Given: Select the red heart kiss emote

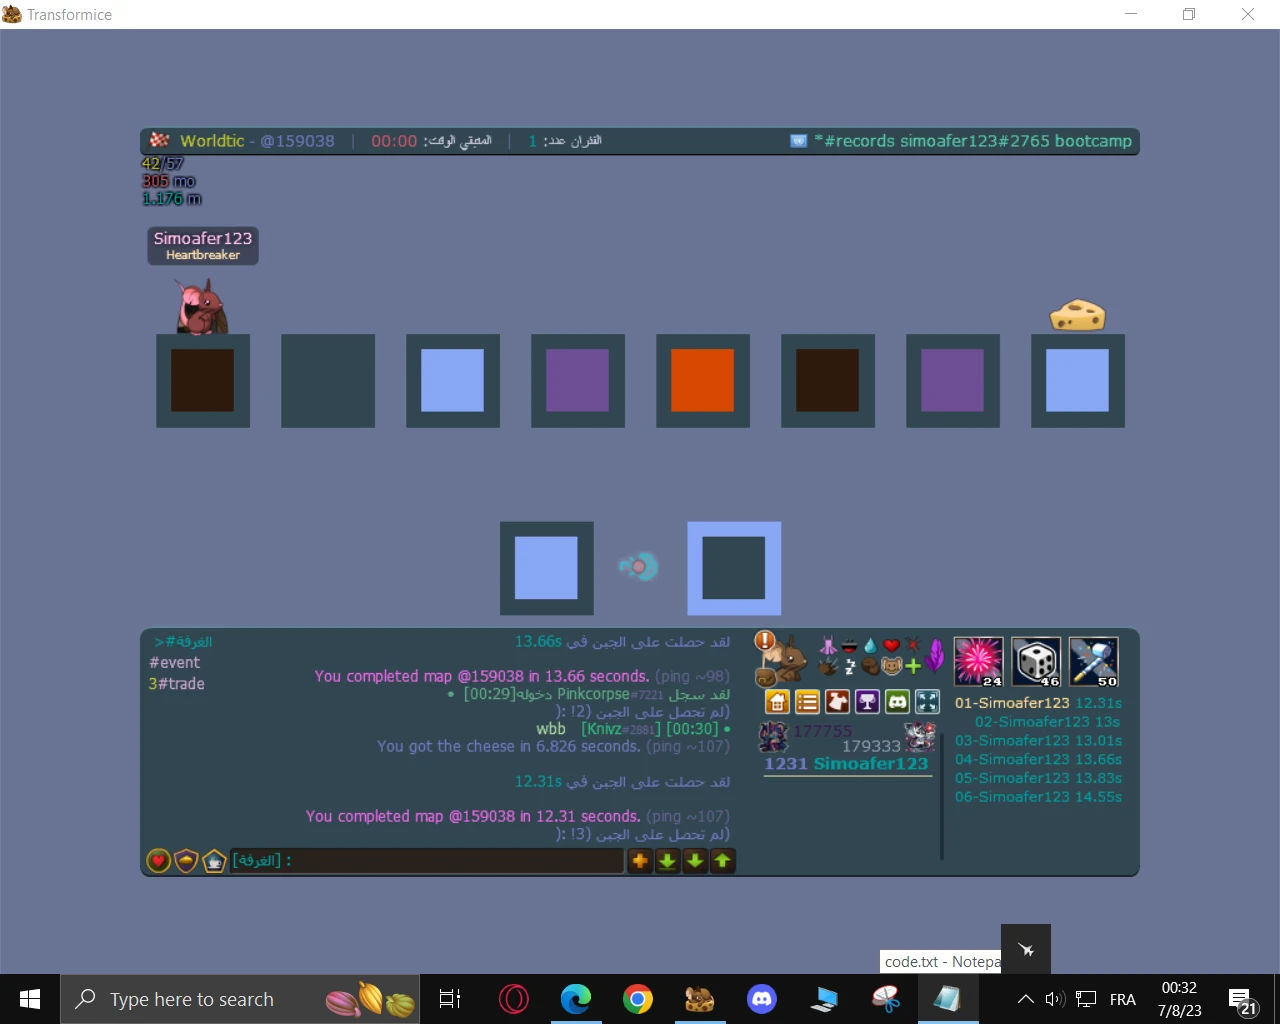Looking at the screenshot, I should pyautogui.click(x=891, y=645).
